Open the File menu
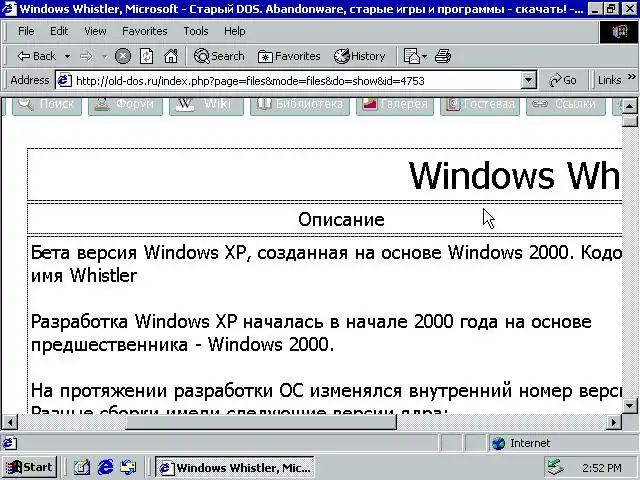The image size is (640, 480). pyautogui.click(x=26, y=31)
